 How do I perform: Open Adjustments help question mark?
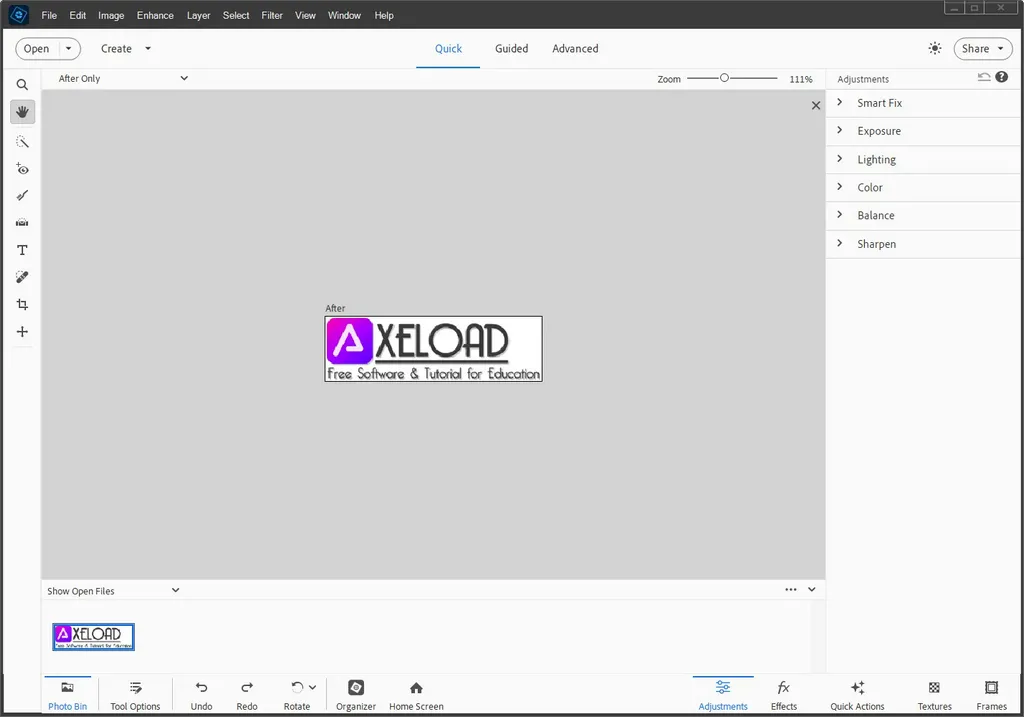coord(1002,77)
